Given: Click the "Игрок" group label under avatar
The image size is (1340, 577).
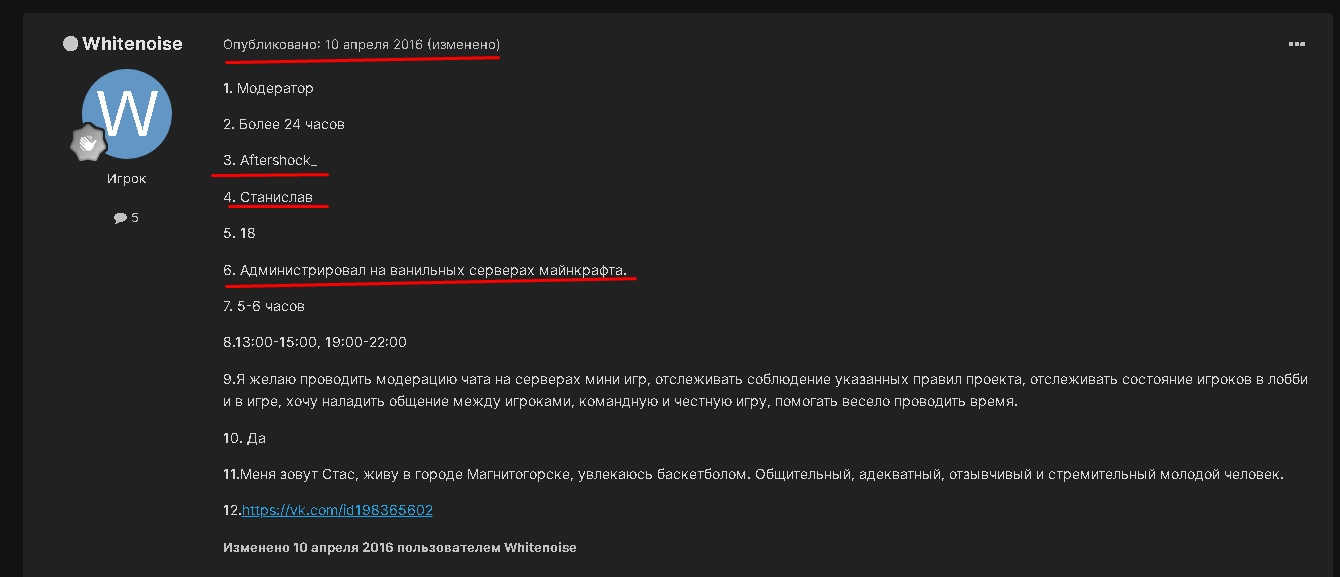Looking at the screenshot, I should (126, 179).
